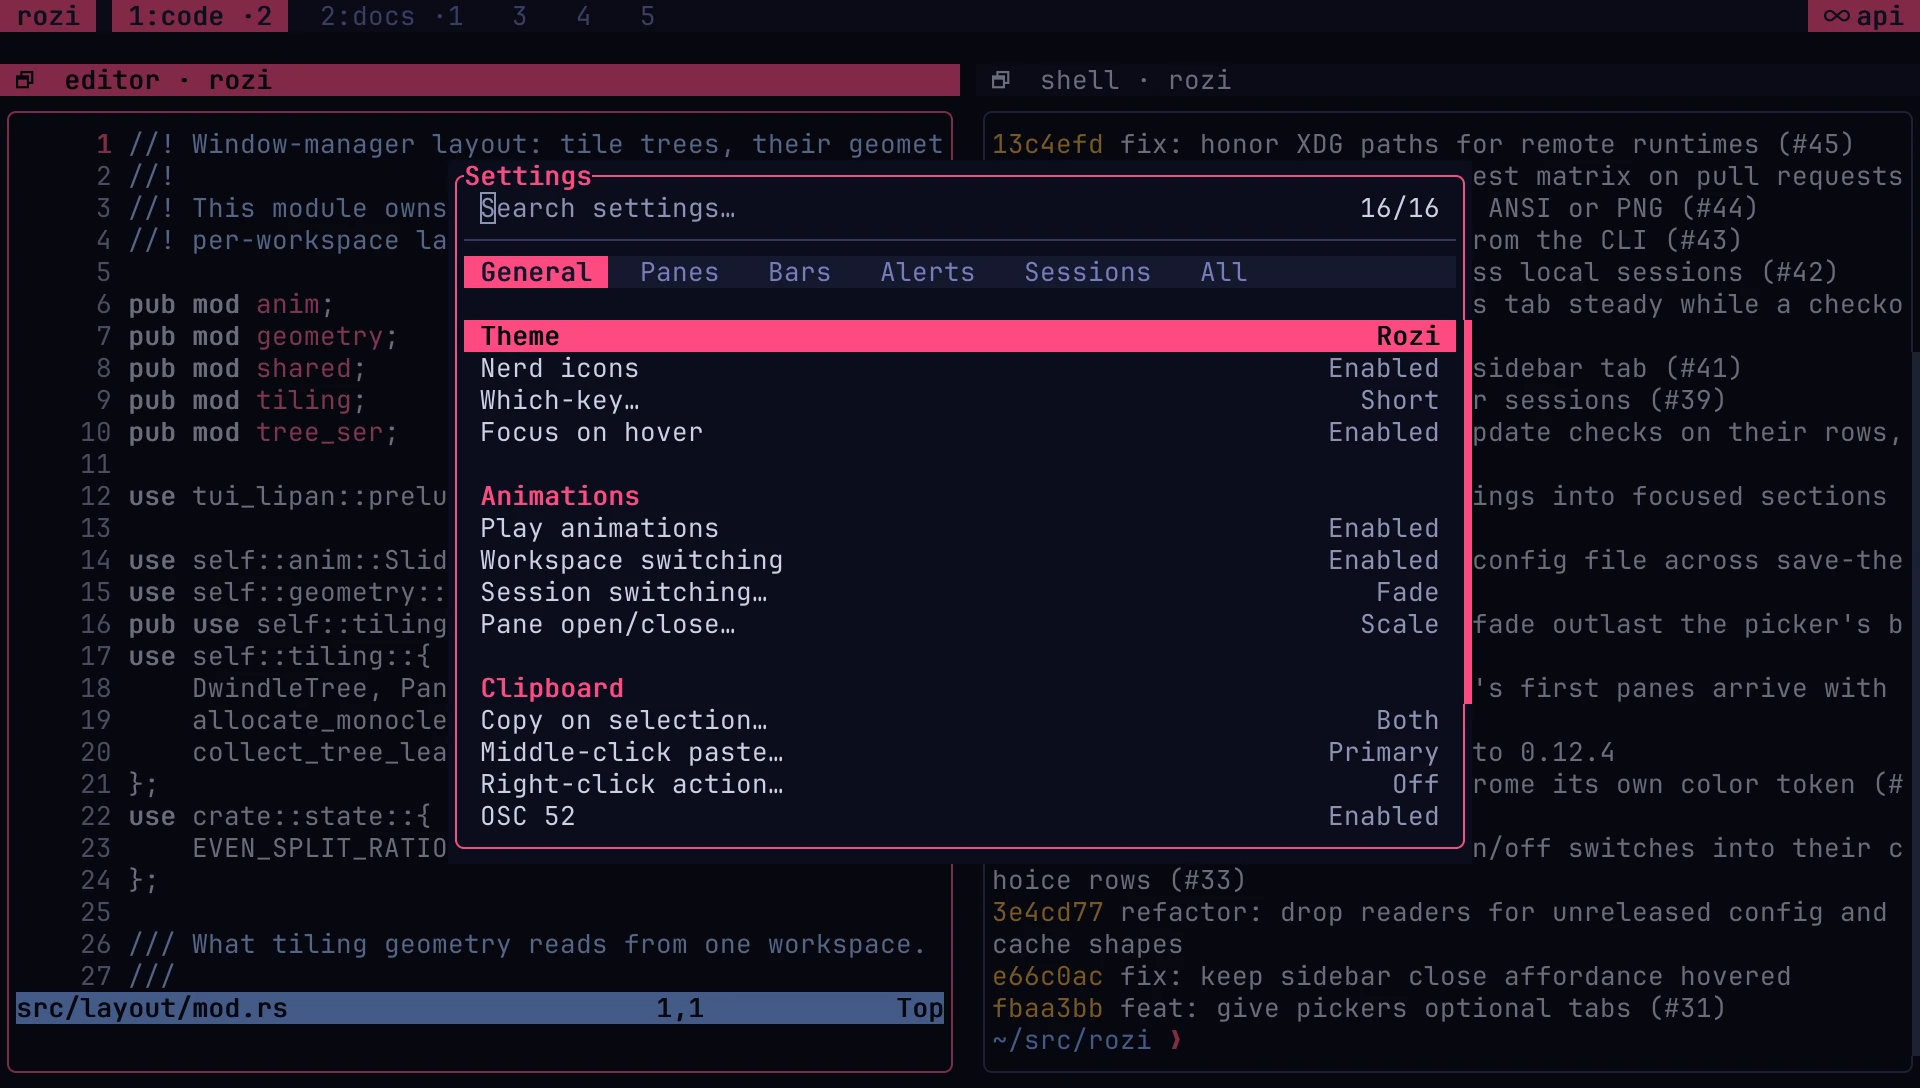Open Middle-click paste… options

coord(960,752)
